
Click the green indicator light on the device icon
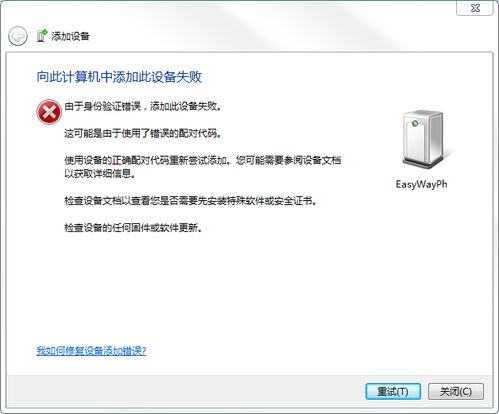(415, 124)
